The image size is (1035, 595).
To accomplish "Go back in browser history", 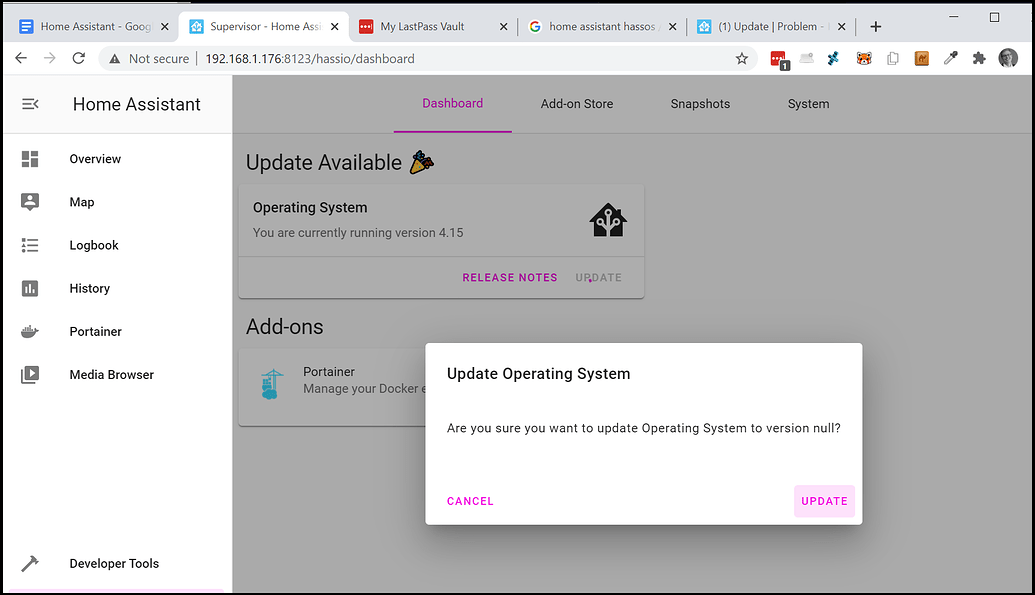I will [x=21, y=59].
